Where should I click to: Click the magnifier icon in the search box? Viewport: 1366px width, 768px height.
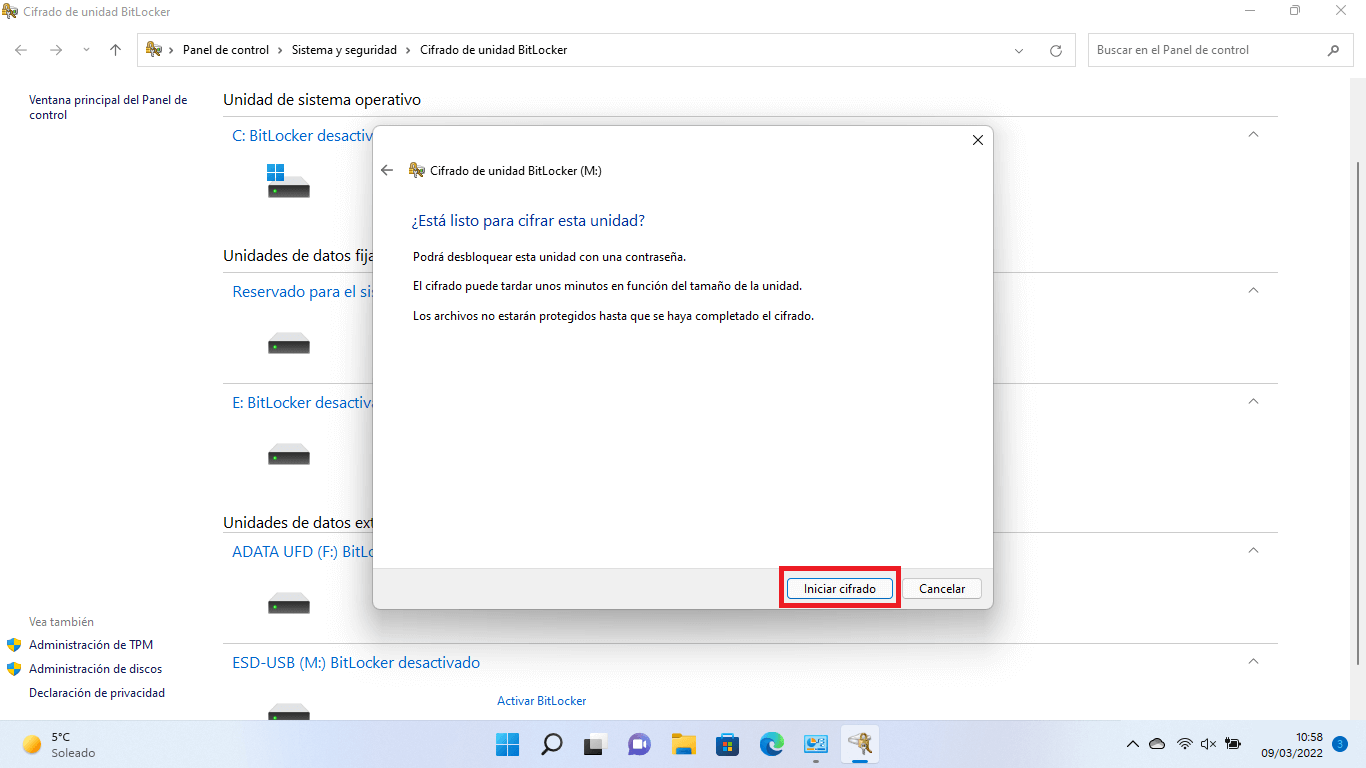[1333, 50]
